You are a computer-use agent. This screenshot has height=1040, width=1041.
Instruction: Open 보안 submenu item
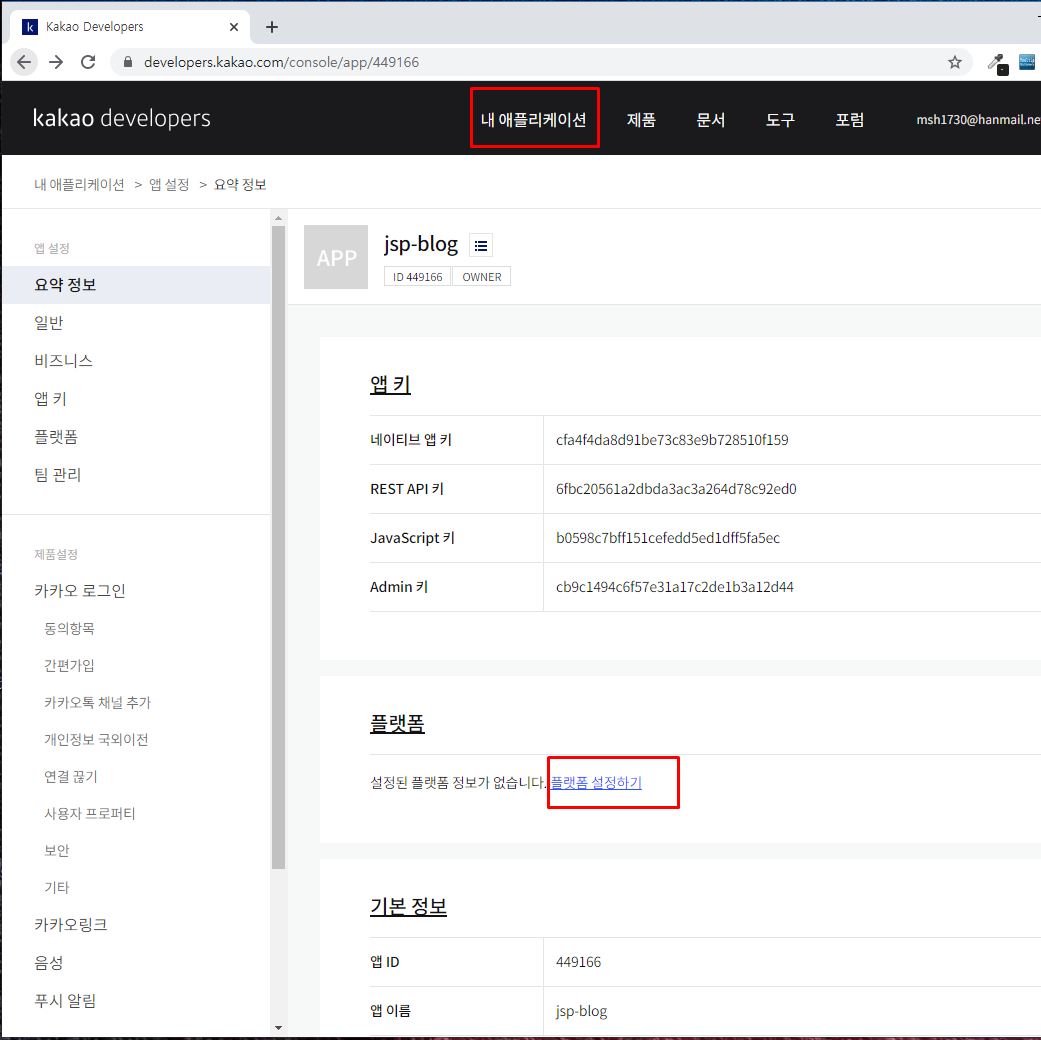[56, 851]
